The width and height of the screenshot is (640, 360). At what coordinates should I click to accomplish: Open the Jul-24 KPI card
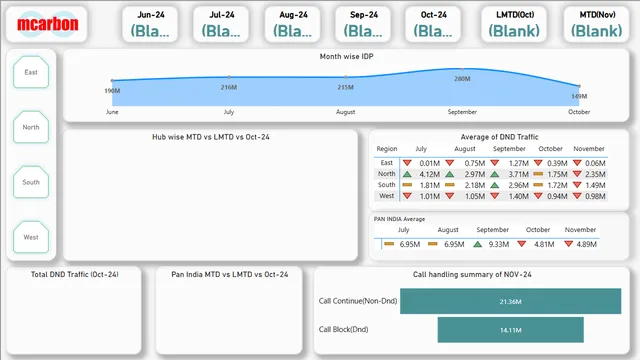click(x=221, y=24)
